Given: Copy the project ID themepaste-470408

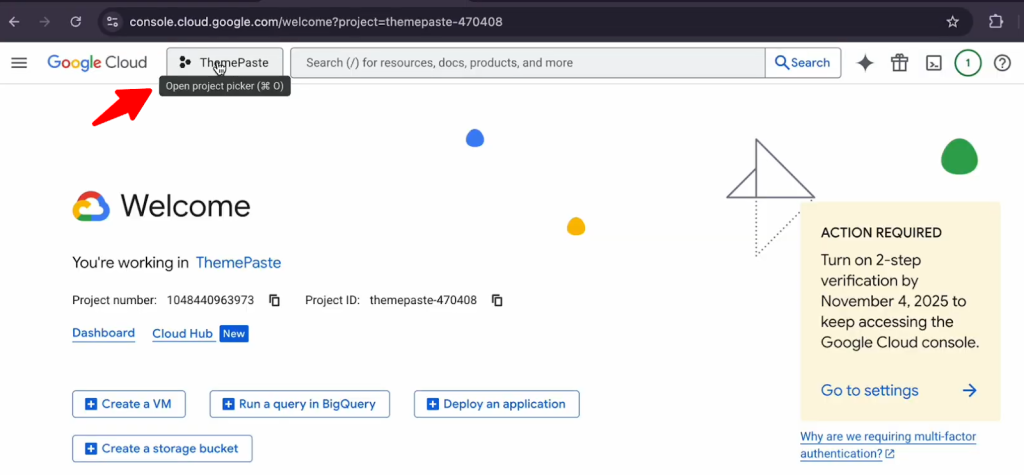Looking at the screenshot, I should click(x=497, y=300).
